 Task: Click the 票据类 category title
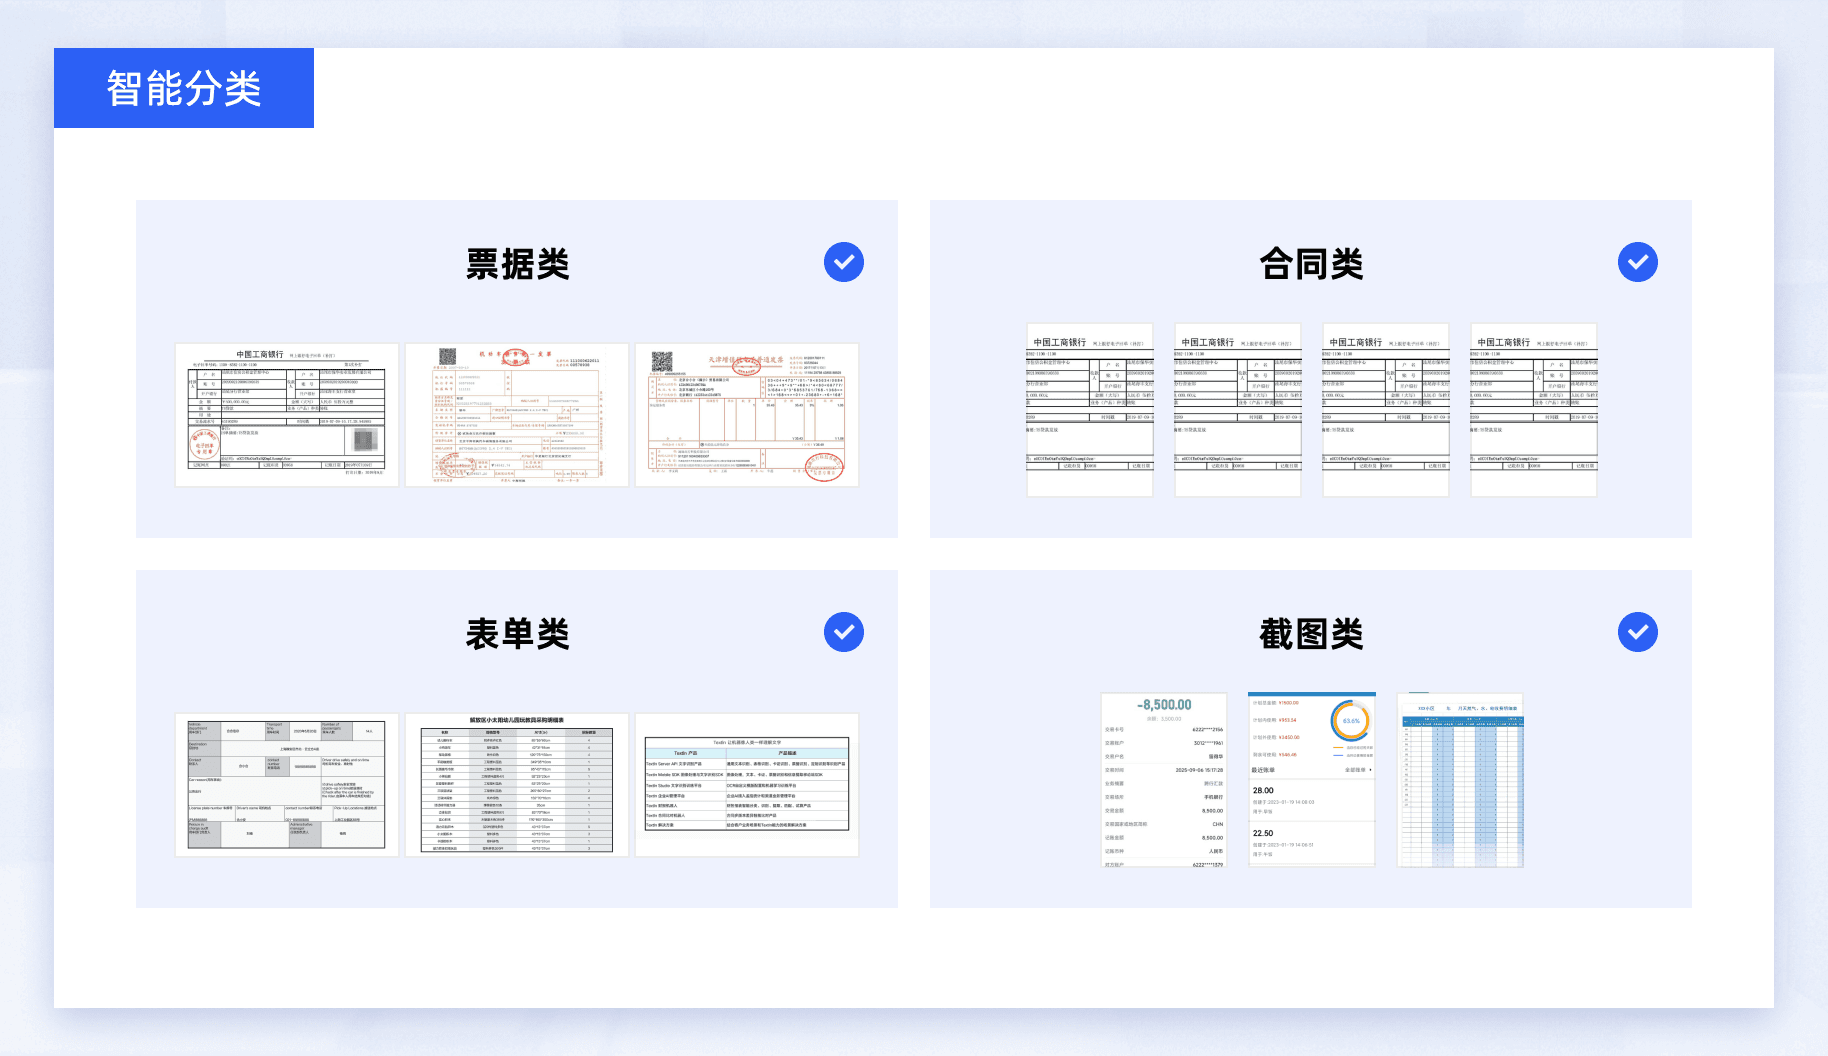[517, 264]
